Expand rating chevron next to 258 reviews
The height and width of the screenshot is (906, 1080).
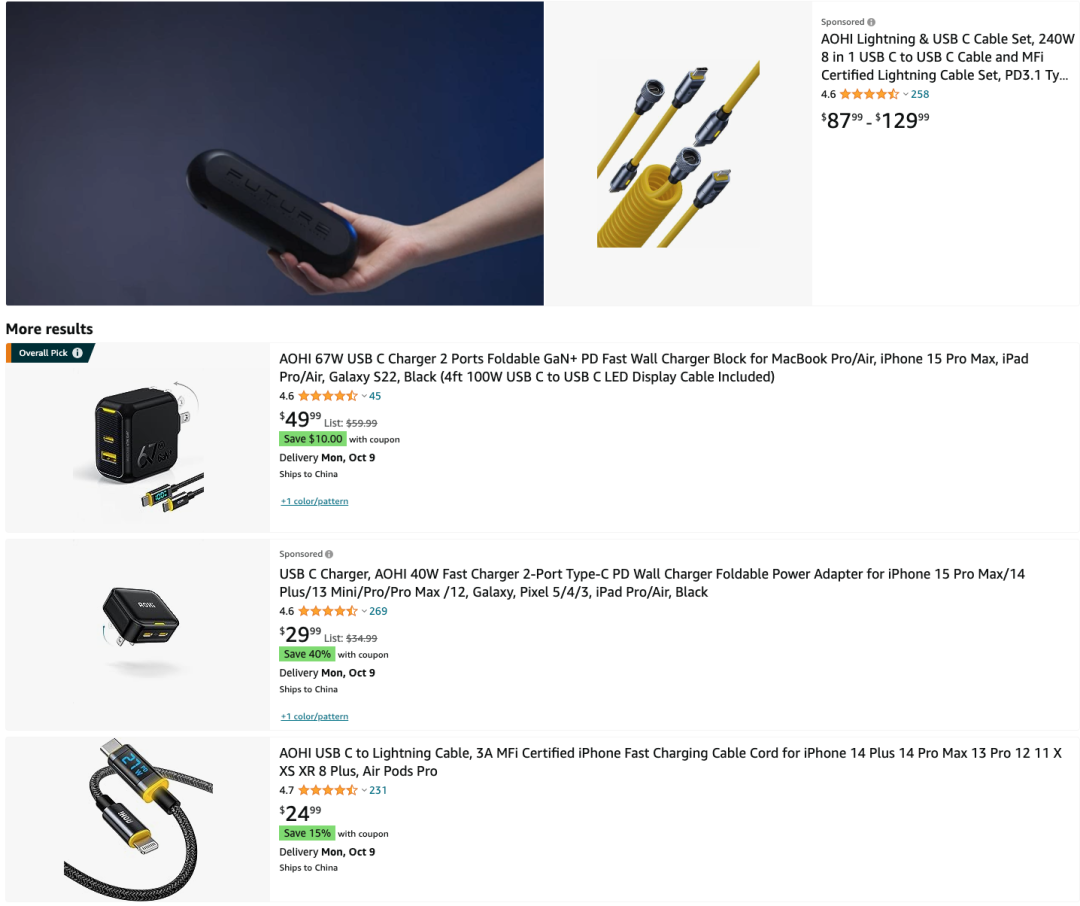pos(906,94)
